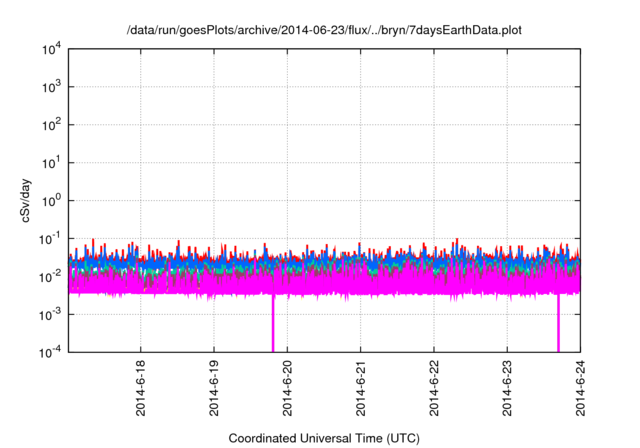Click the 2014-6-23 date tick label
This screenshot has height=448, width=640.
coord(507,388)
